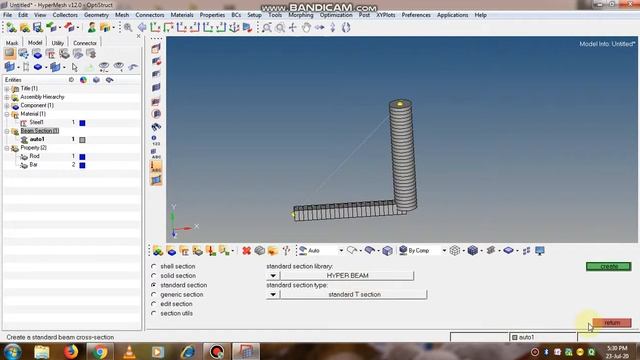Screen dimensions: 640x360
Task: Expand the Component (1) tree node
Action: point(7,106)
